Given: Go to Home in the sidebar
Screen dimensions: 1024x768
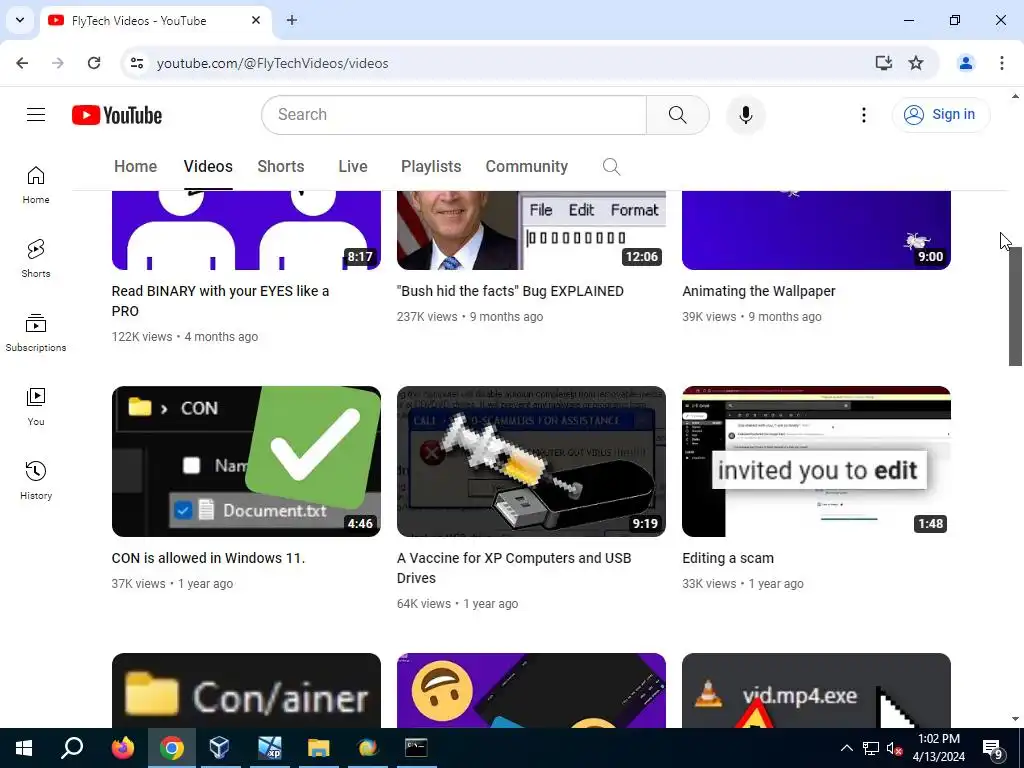Looking at the screenshot, I should (36, 185).
